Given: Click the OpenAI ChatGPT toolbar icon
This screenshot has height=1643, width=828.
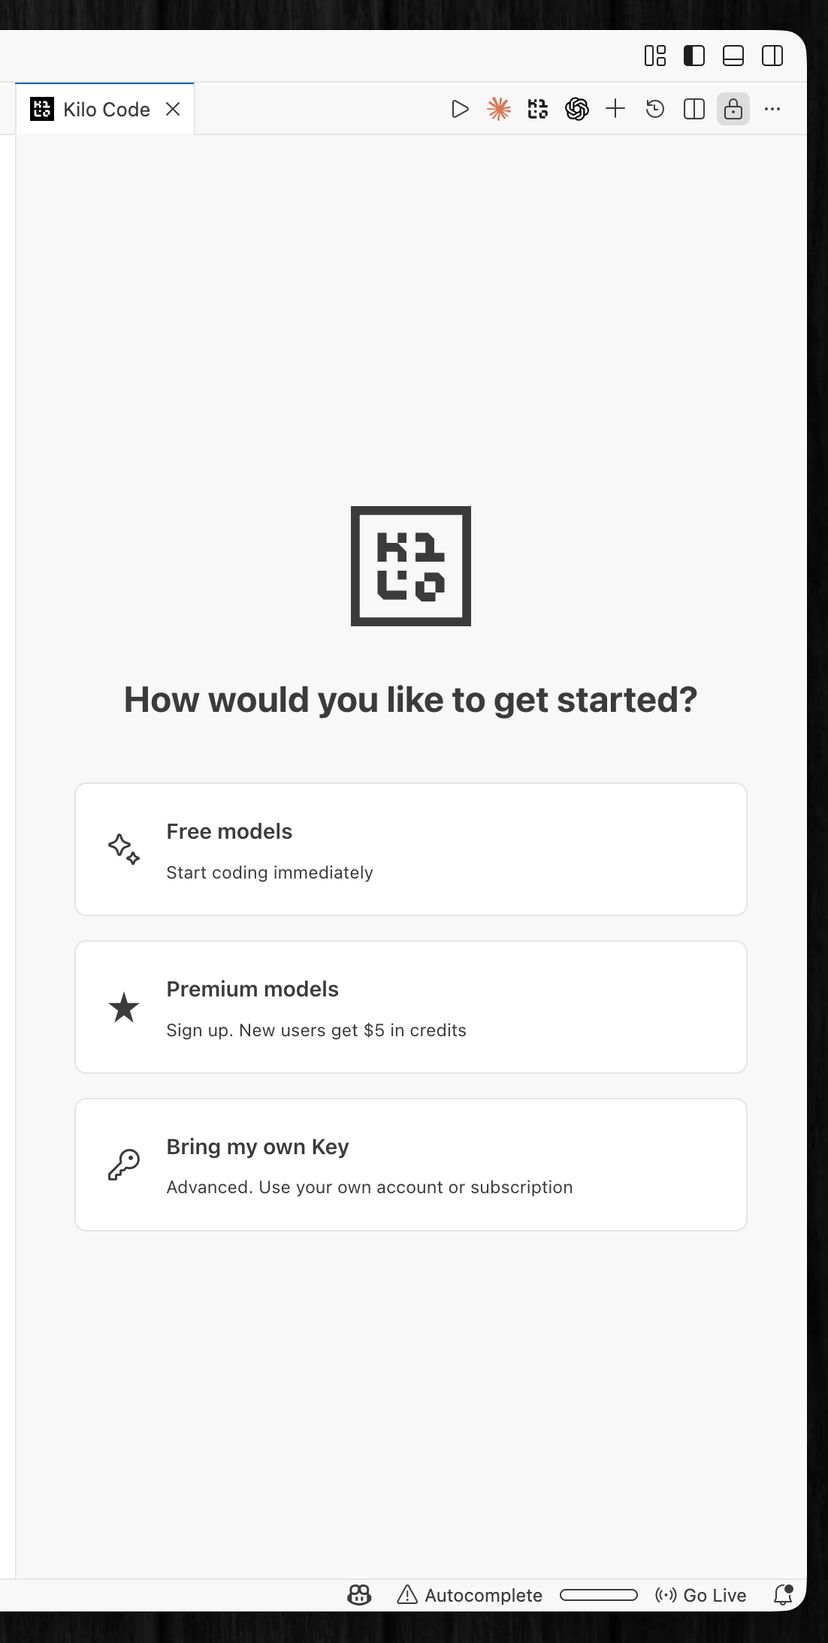Looking at the screenshot, I should pyautogui.click(x=577, y=109).
